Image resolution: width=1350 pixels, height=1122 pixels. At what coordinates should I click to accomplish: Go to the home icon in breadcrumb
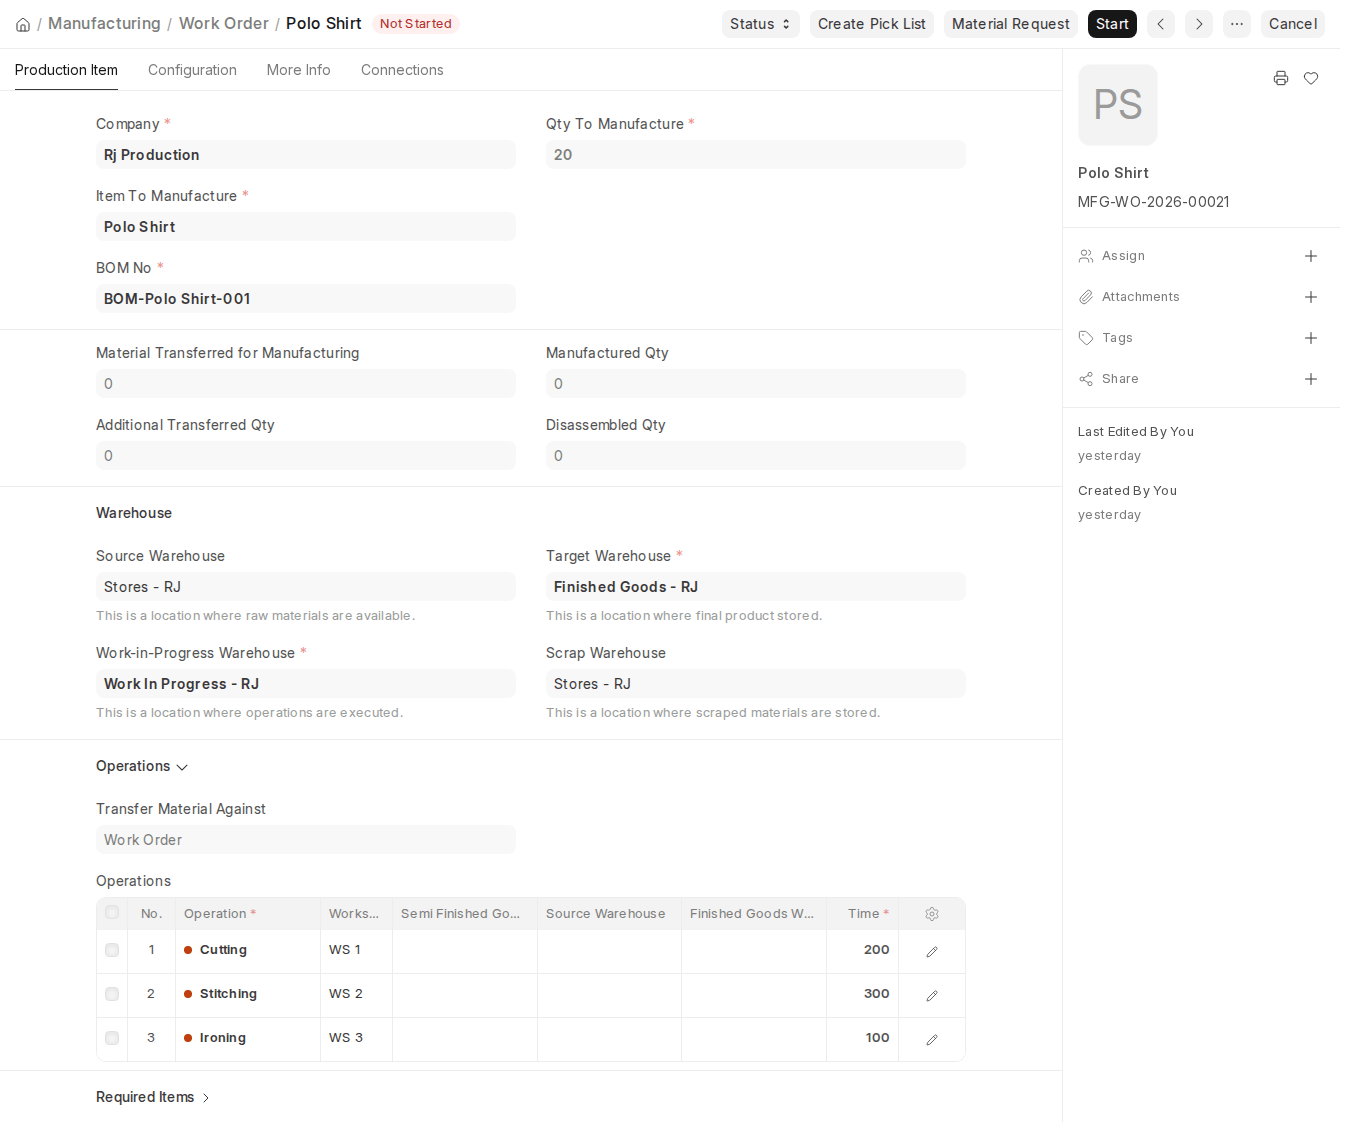[23, 24]
